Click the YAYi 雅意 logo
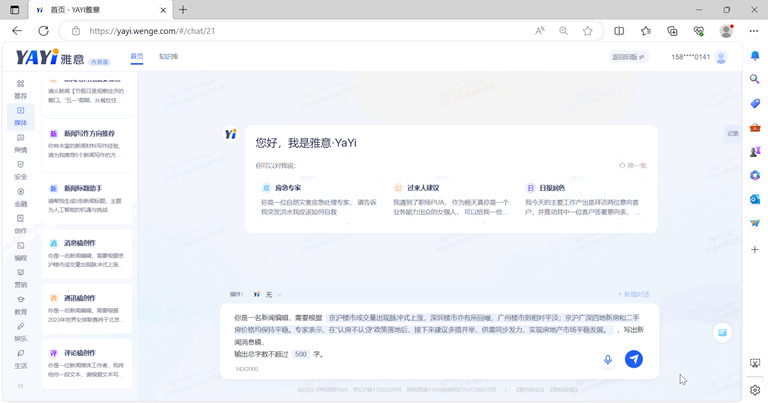This screenshot has width=768, height=403. pos(50,57)
